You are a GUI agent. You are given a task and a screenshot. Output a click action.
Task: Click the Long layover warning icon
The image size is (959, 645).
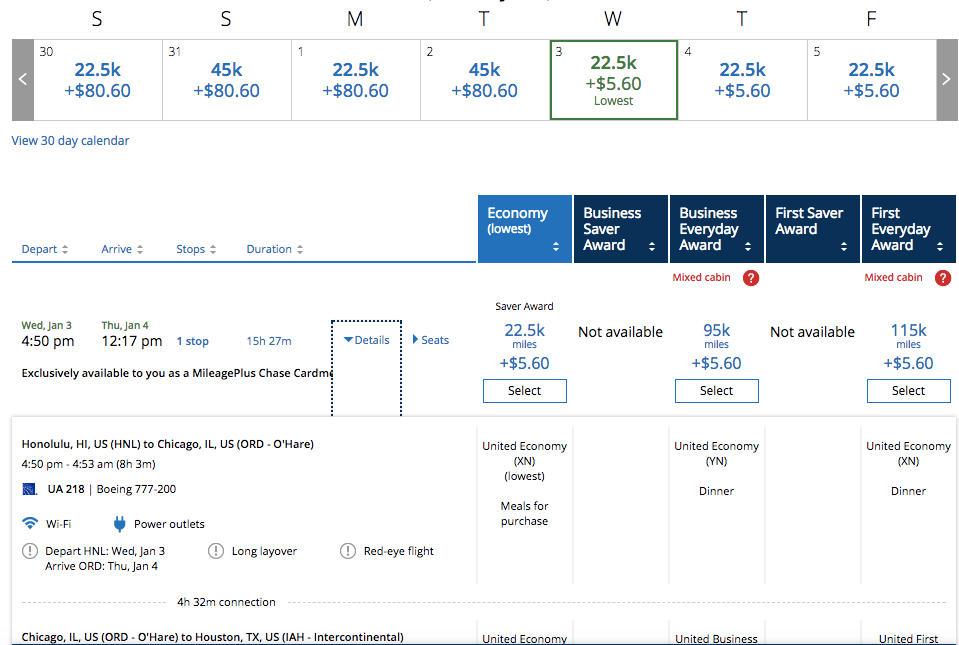(216, 551)
